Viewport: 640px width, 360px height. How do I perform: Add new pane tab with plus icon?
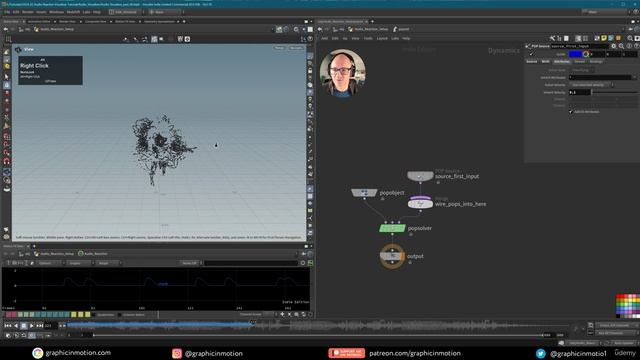click(x=184, y=21)
